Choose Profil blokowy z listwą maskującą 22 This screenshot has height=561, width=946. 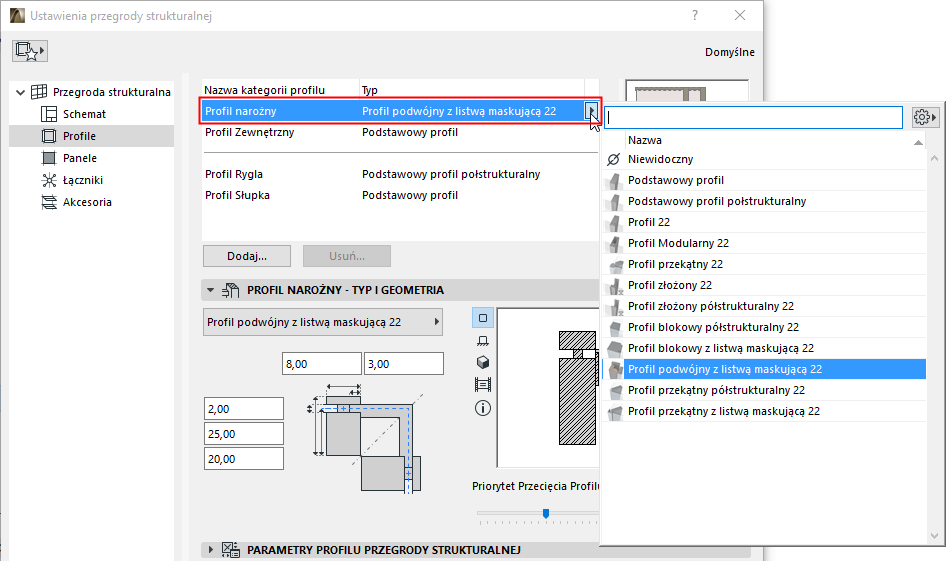tap(764, 348)
